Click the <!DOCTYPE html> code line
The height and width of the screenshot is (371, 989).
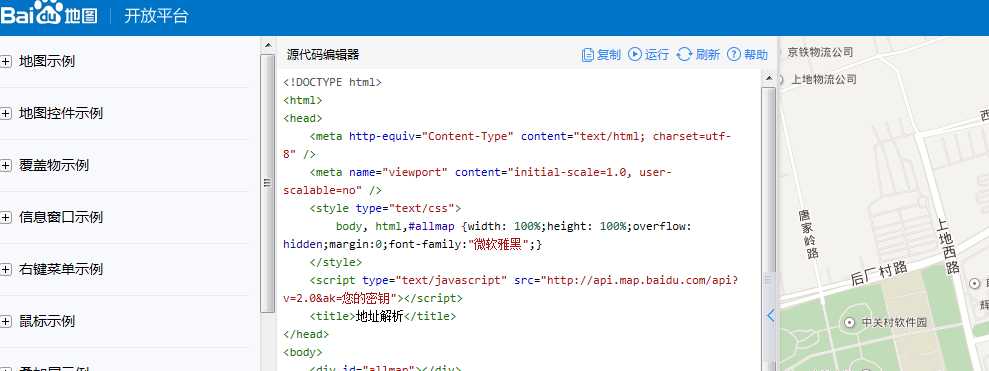[332, 82]
